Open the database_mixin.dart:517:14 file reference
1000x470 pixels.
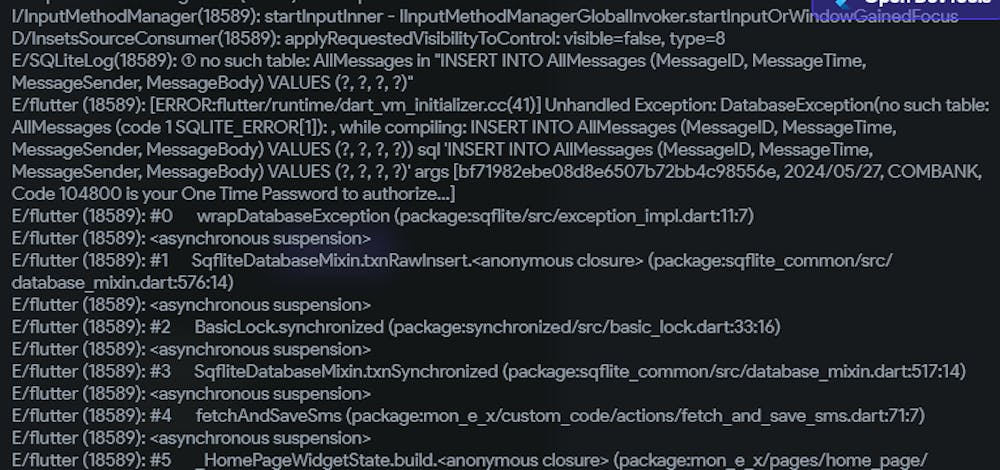[842, 371]
